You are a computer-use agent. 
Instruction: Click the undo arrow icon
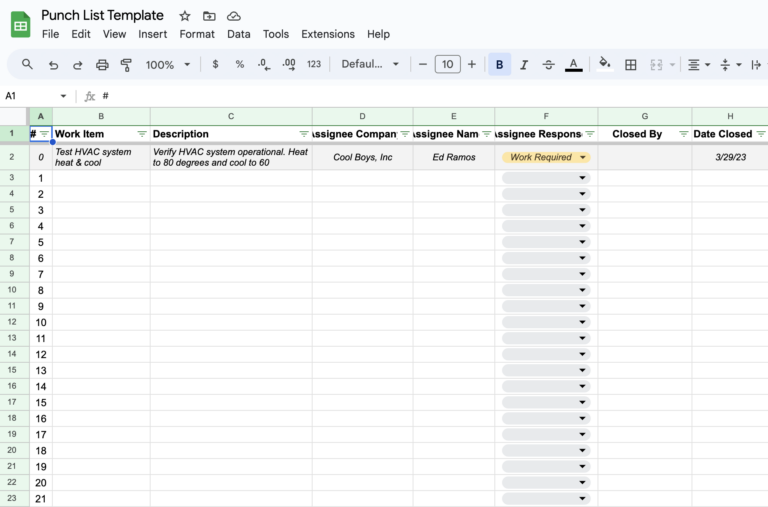pos(53,65)
